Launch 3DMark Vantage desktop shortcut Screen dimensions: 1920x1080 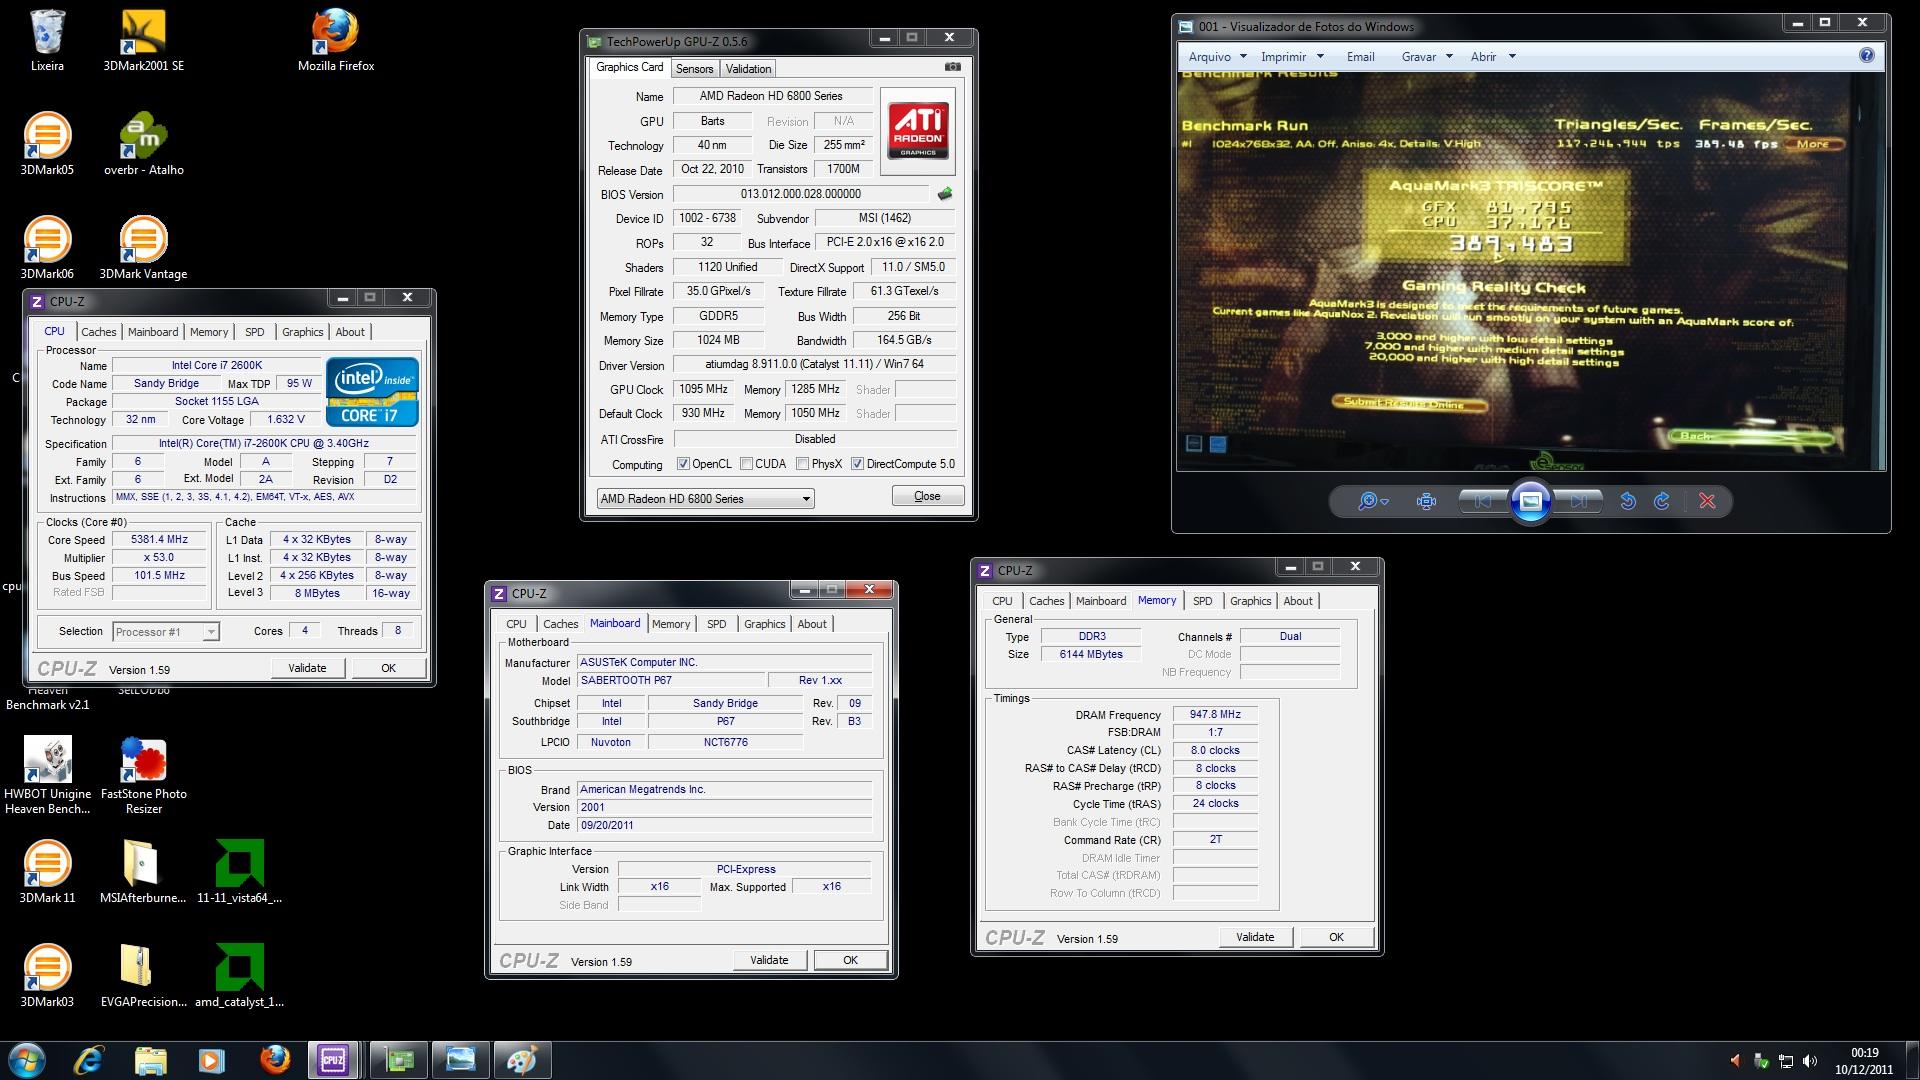pyautogui.click(x=143, y=248)
